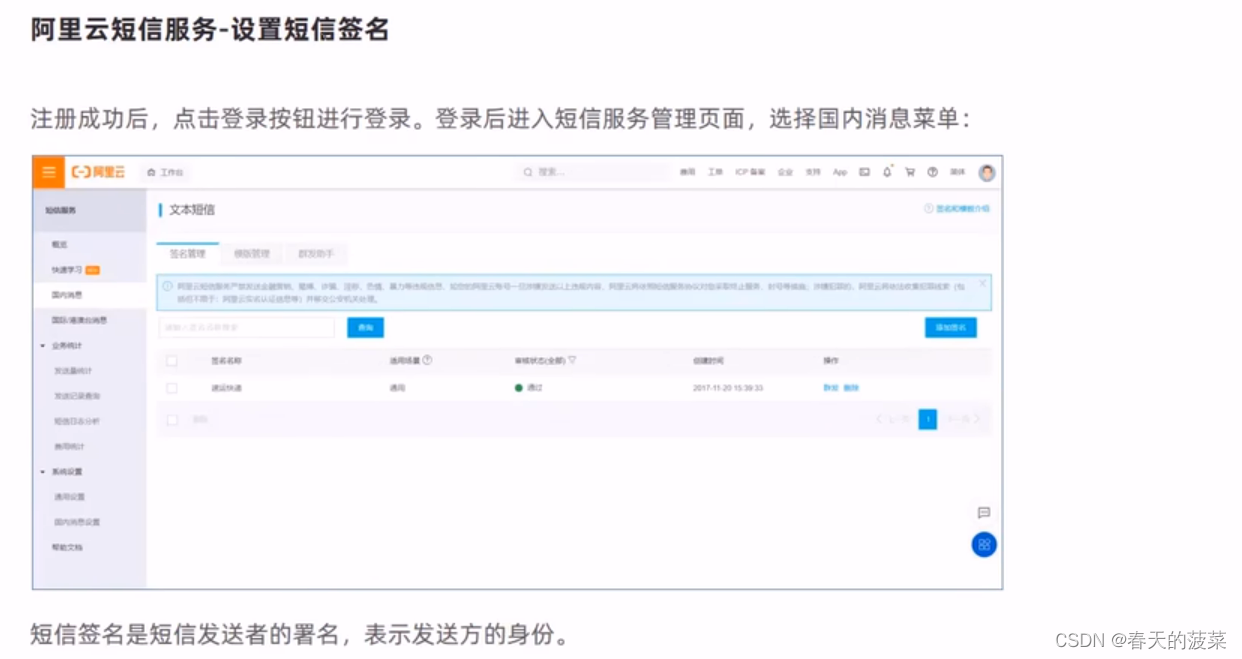Click the blue 查询 button
This screenshot has height=659, width=1242.
click(x=365, y=327)
